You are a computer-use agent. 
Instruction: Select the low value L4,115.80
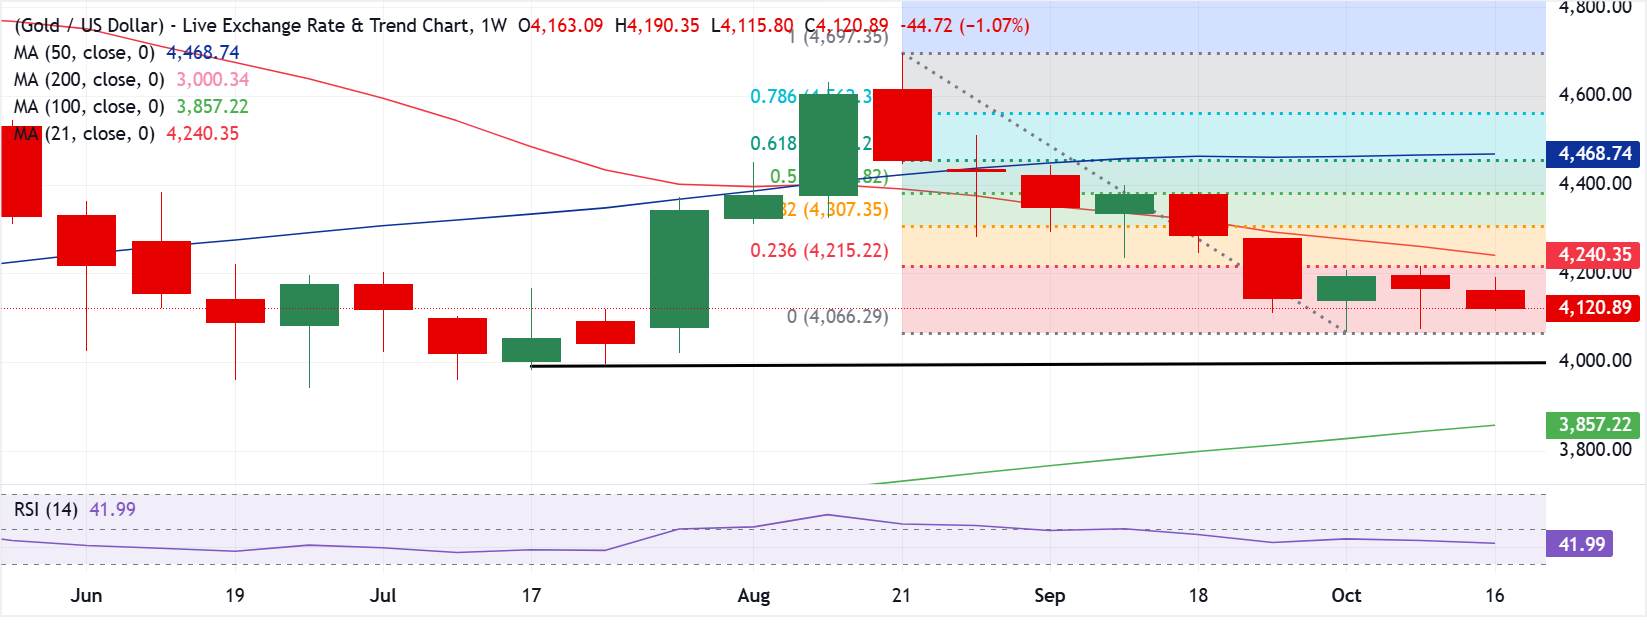click(x=752, y=25)
